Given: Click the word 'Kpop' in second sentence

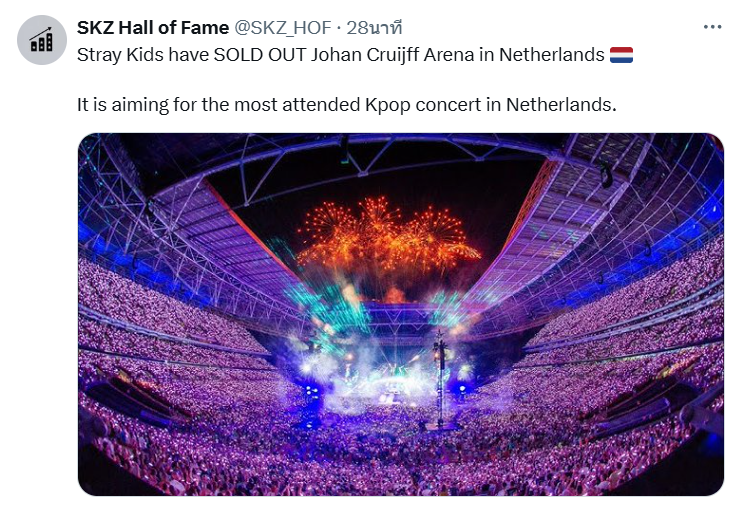Looking at the screenshot, I should pos(388,105).
